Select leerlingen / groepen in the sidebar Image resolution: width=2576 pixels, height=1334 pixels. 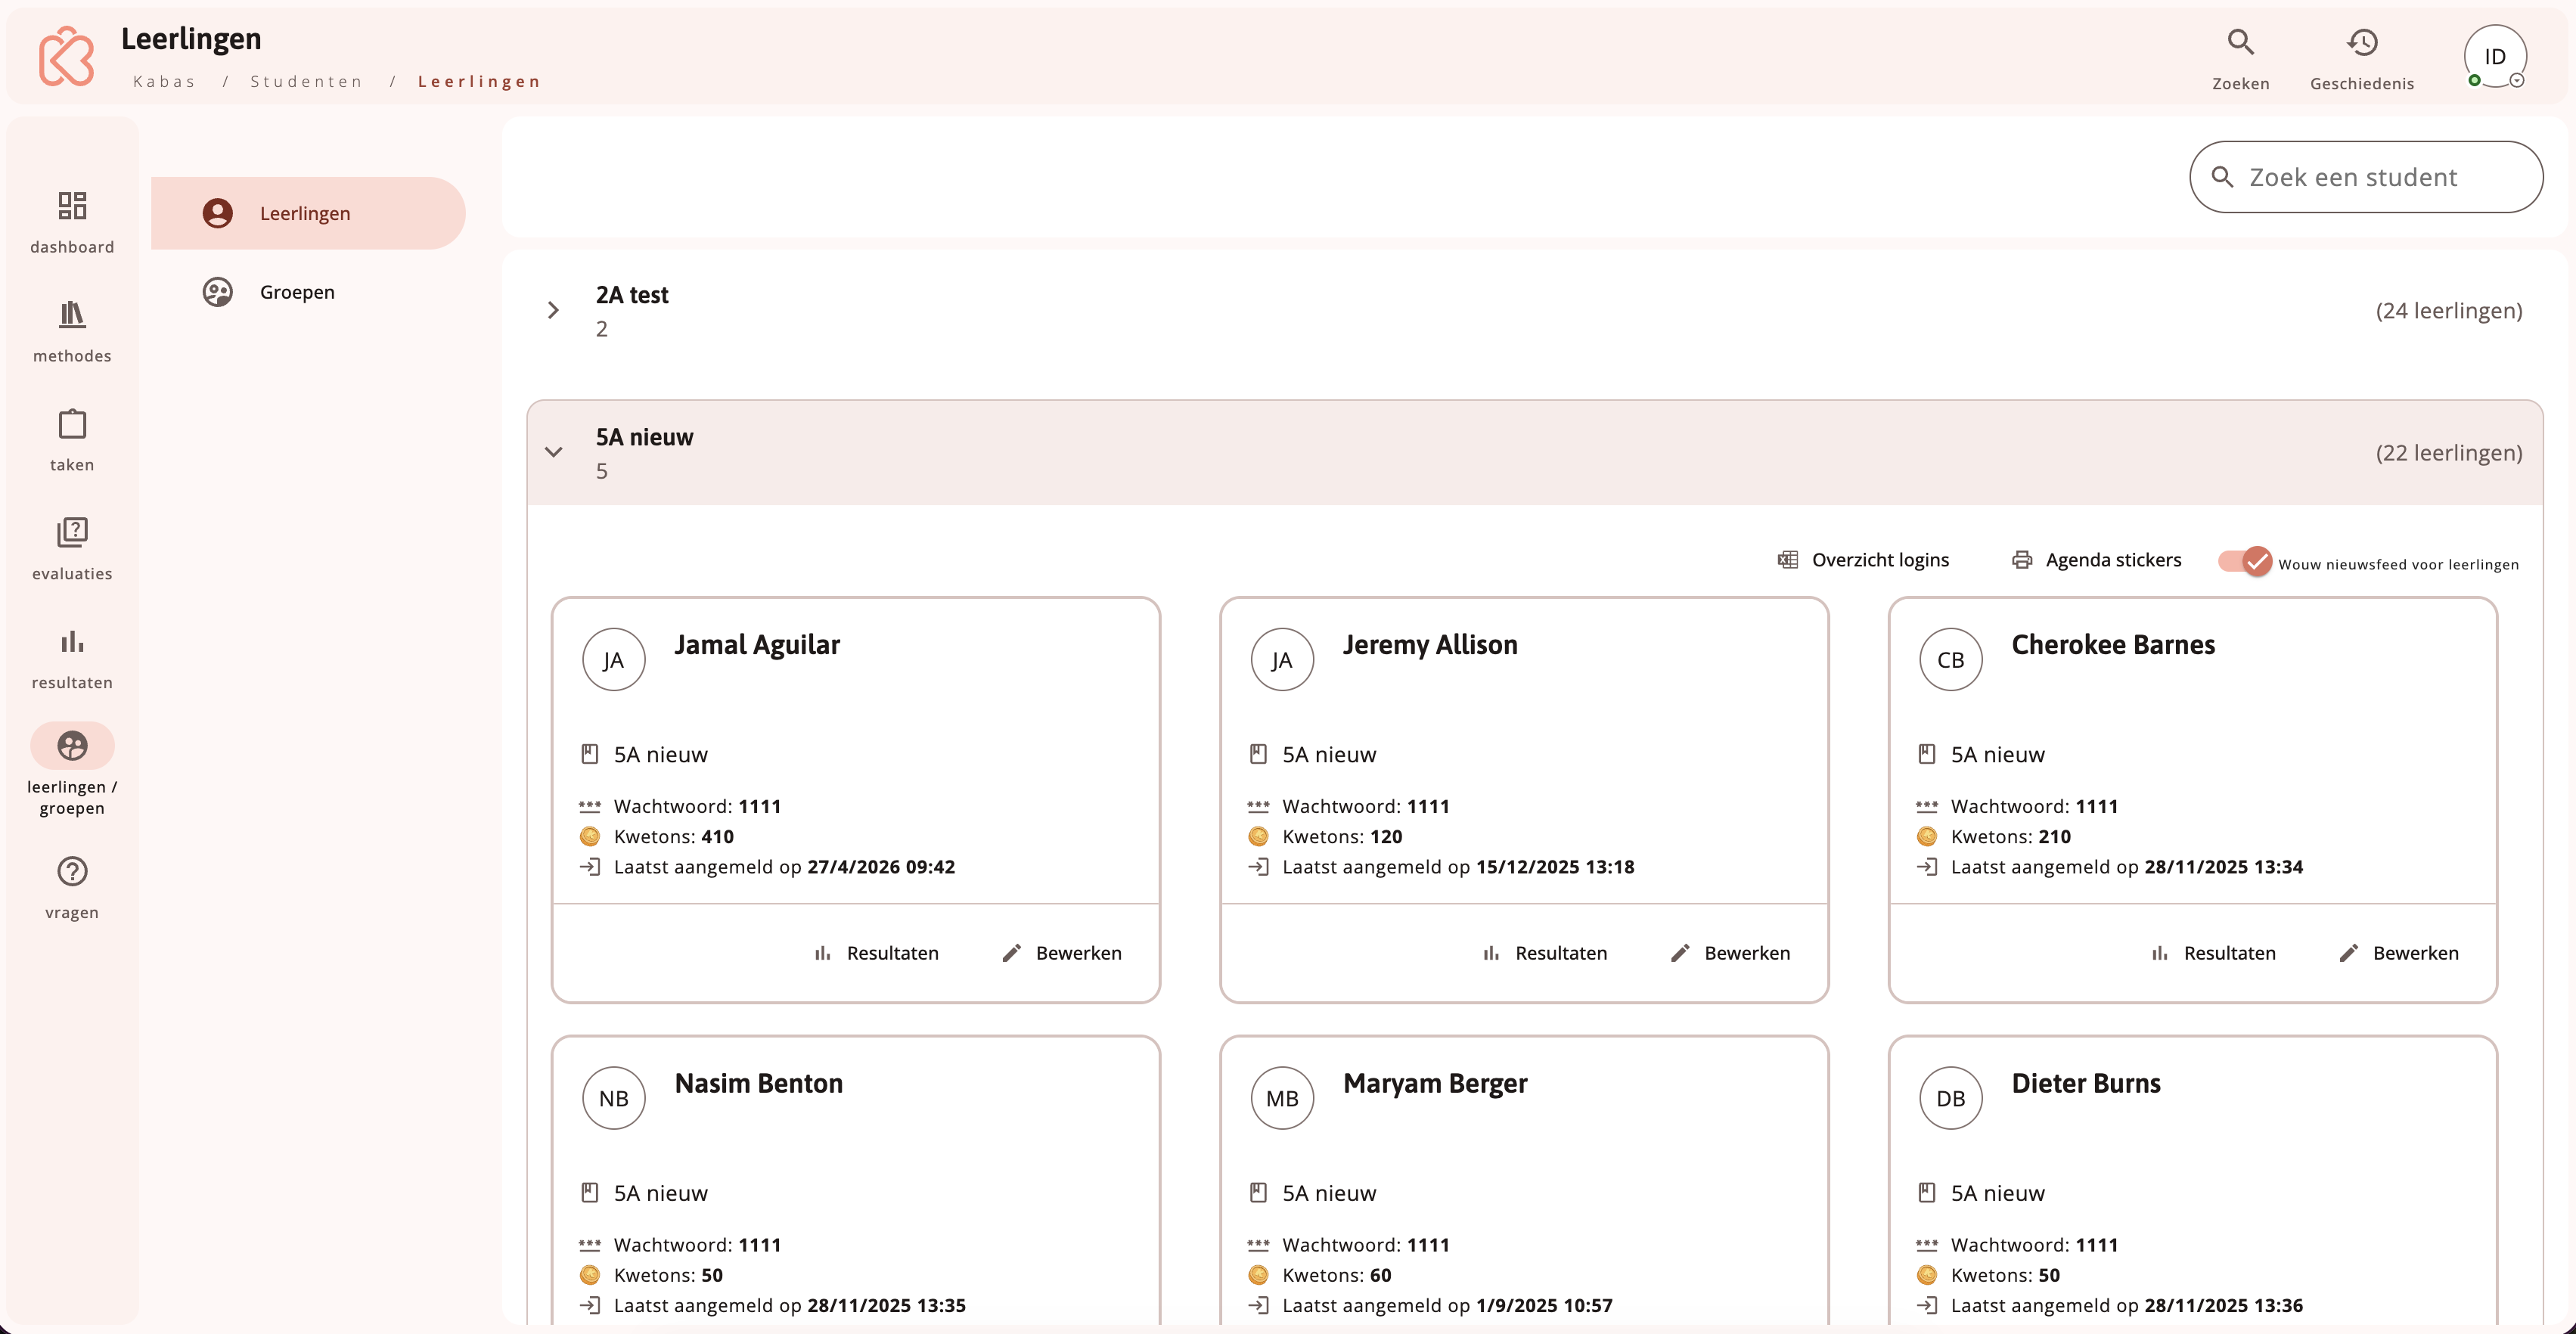(x=72, y=769)
